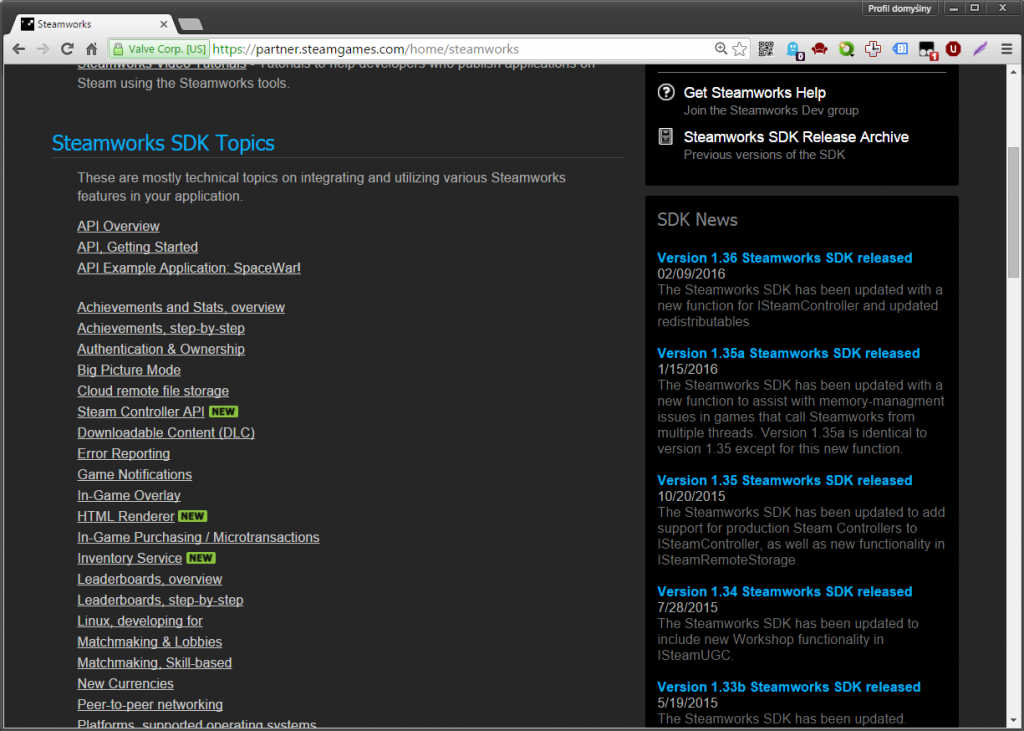Screen dimensions: 1024x731
Task: Open Get Steamworks Help link
Action: coord(754,93)
